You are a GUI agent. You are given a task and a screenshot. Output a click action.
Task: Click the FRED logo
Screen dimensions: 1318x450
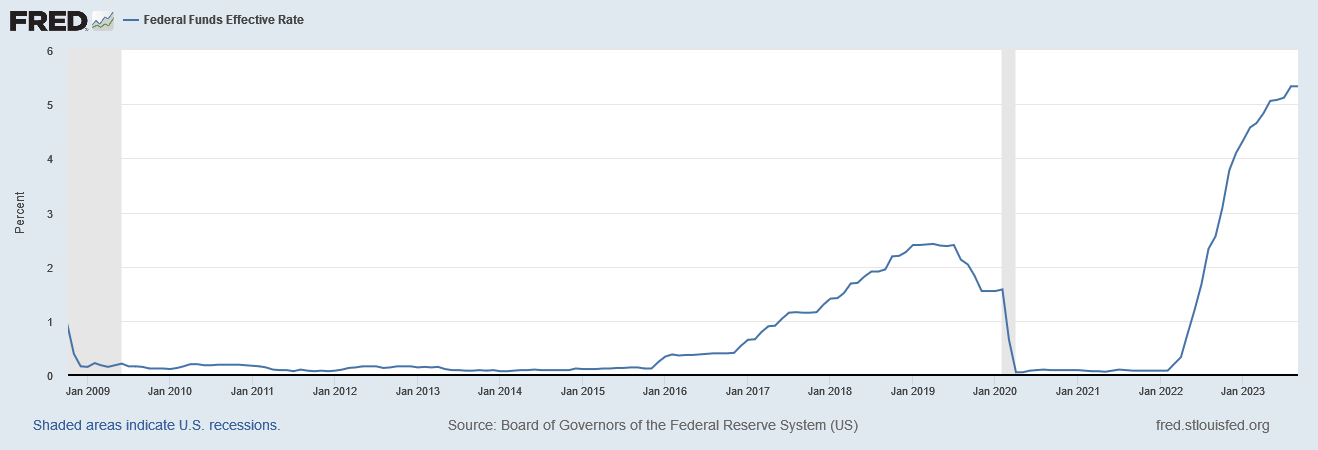coord(47,20)
